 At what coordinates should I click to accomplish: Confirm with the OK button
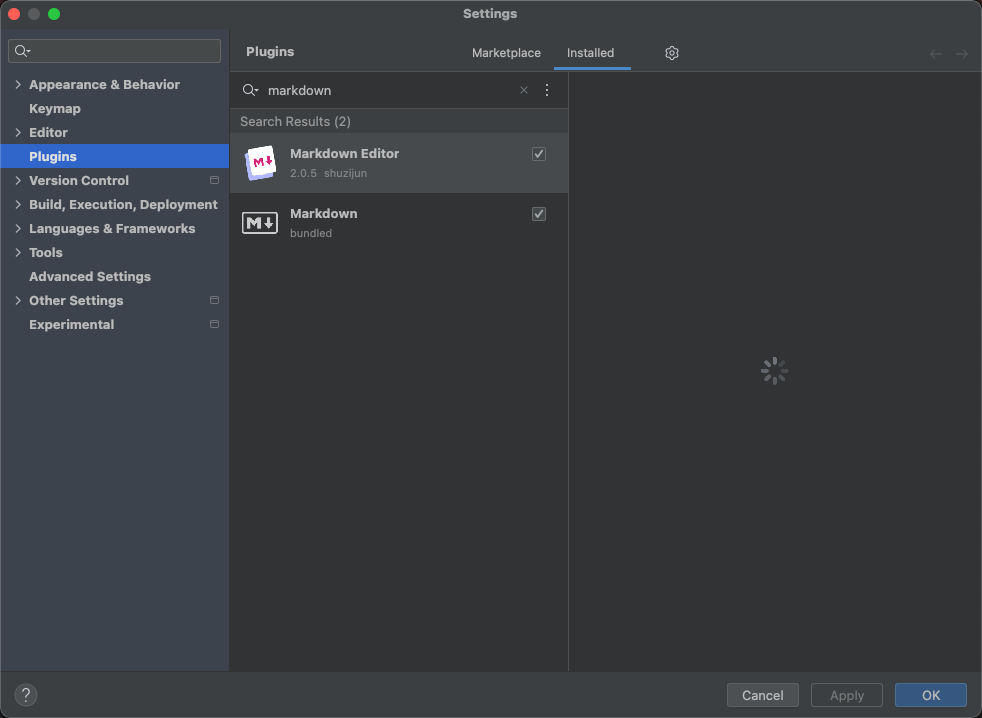[931, 695]
